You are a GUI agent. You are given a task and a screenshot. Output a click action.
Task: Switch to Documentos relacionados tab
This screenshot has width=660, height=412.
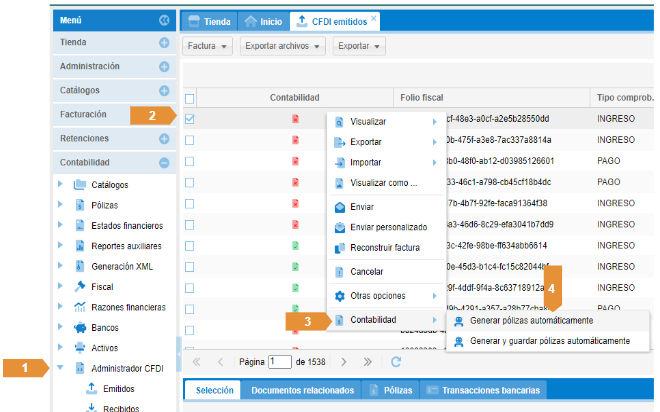[302, 390]
